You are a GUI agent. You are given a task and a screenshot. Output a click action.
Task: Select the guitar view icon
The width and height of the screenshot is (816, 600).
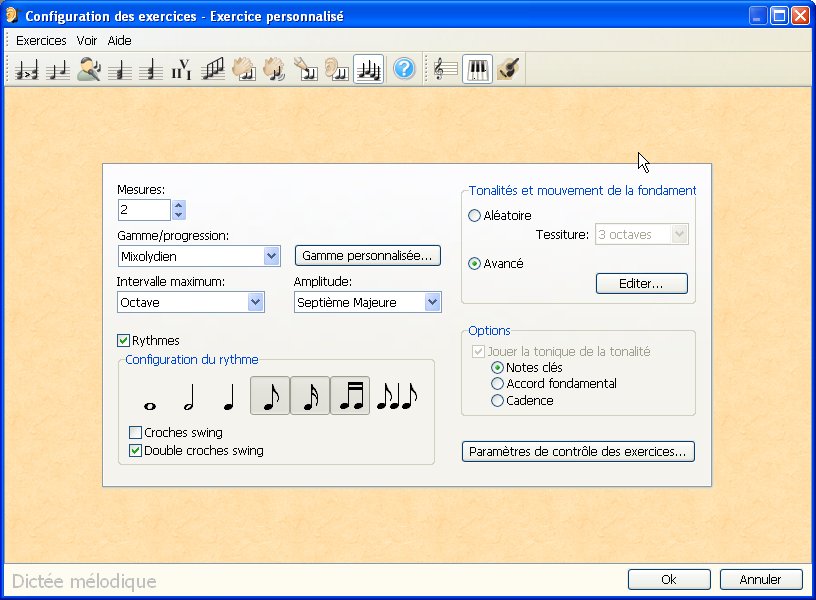coord(509,70)
